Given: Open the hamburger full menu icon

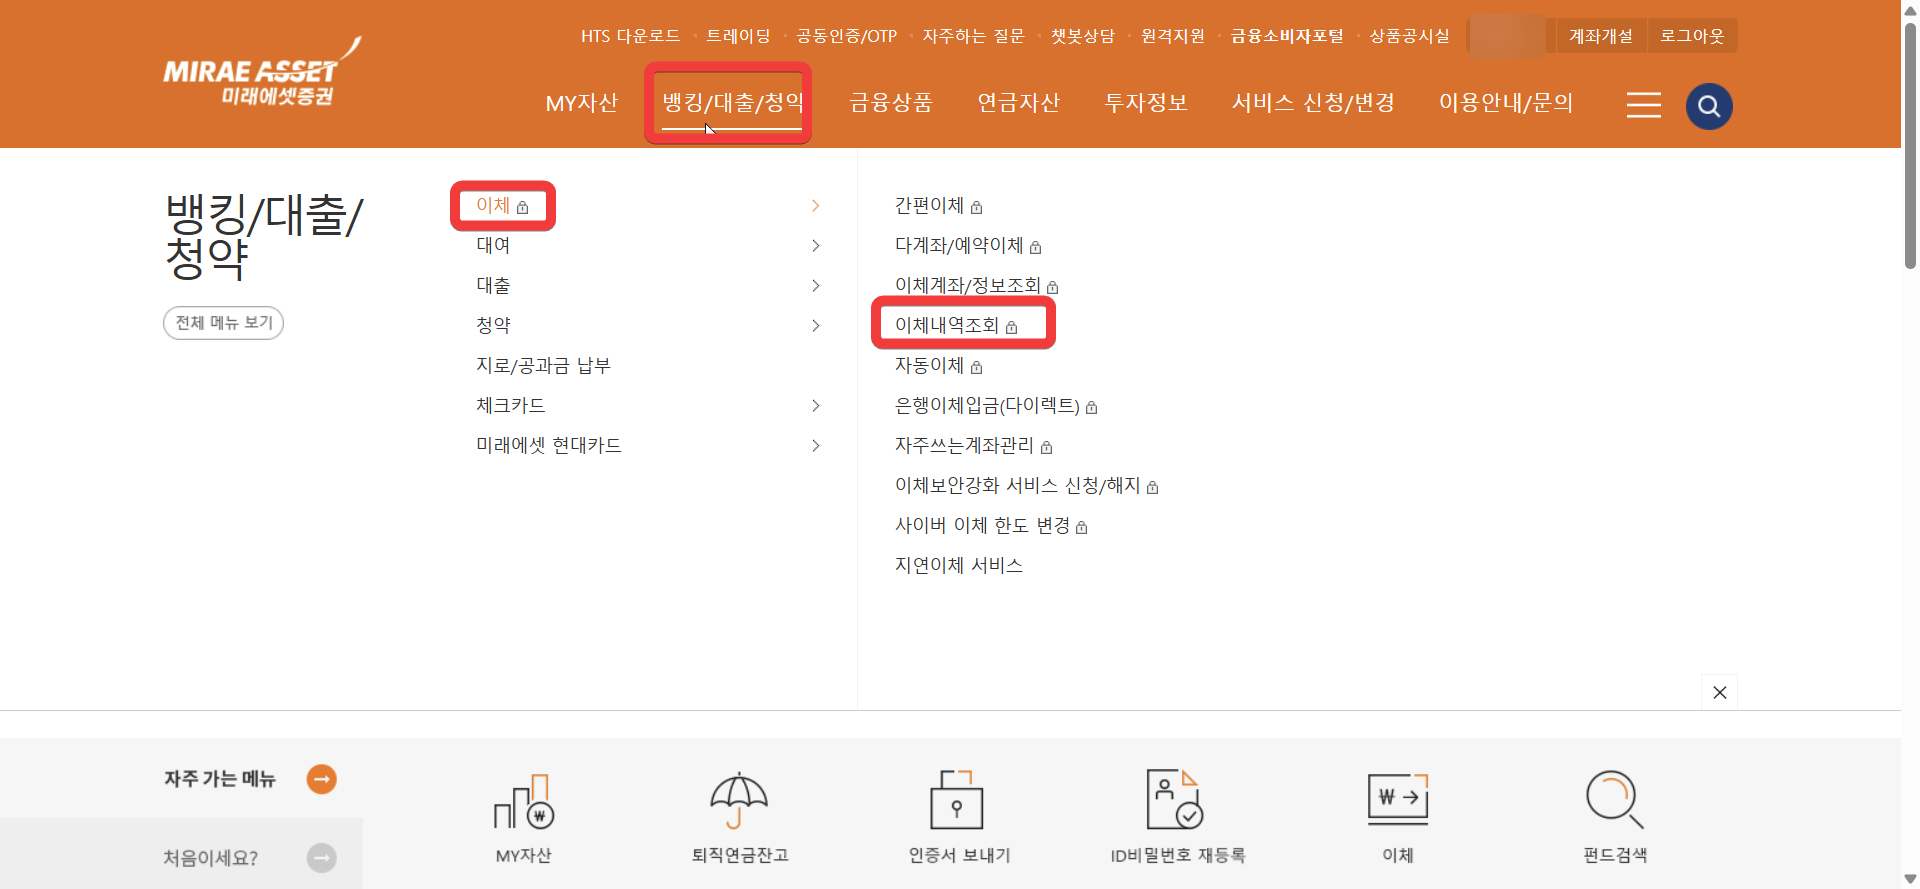Looking at the screenshot, I should (x=1643, y=105).
